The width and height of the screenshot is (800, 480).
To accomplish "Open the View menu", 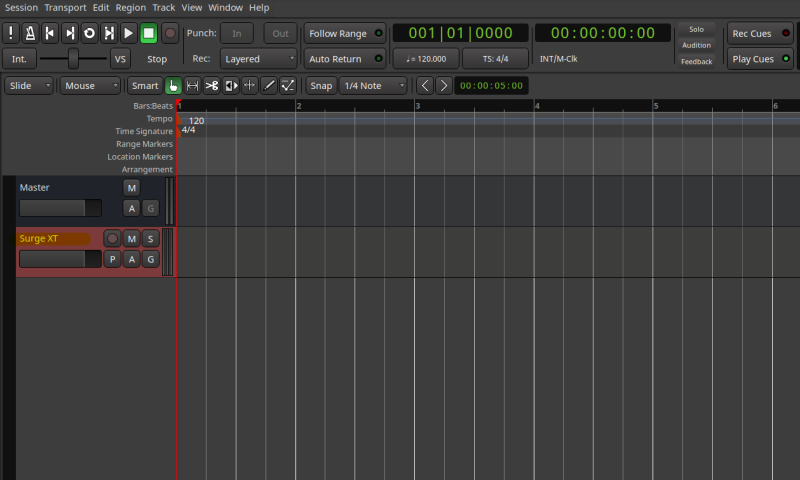I will 192,8.
